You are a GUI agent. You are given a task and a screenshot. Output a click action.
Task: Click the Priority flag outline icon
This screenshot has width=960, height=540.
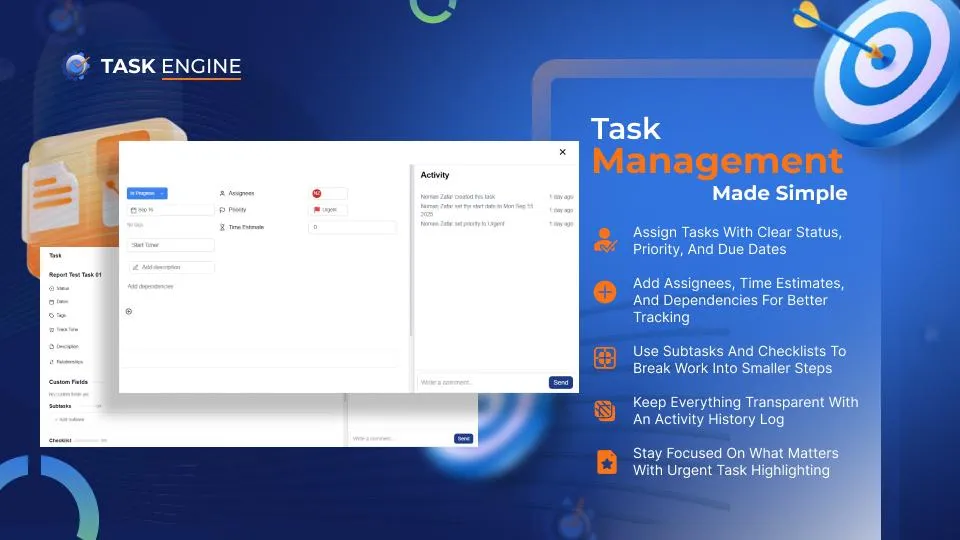click(222, 210)
